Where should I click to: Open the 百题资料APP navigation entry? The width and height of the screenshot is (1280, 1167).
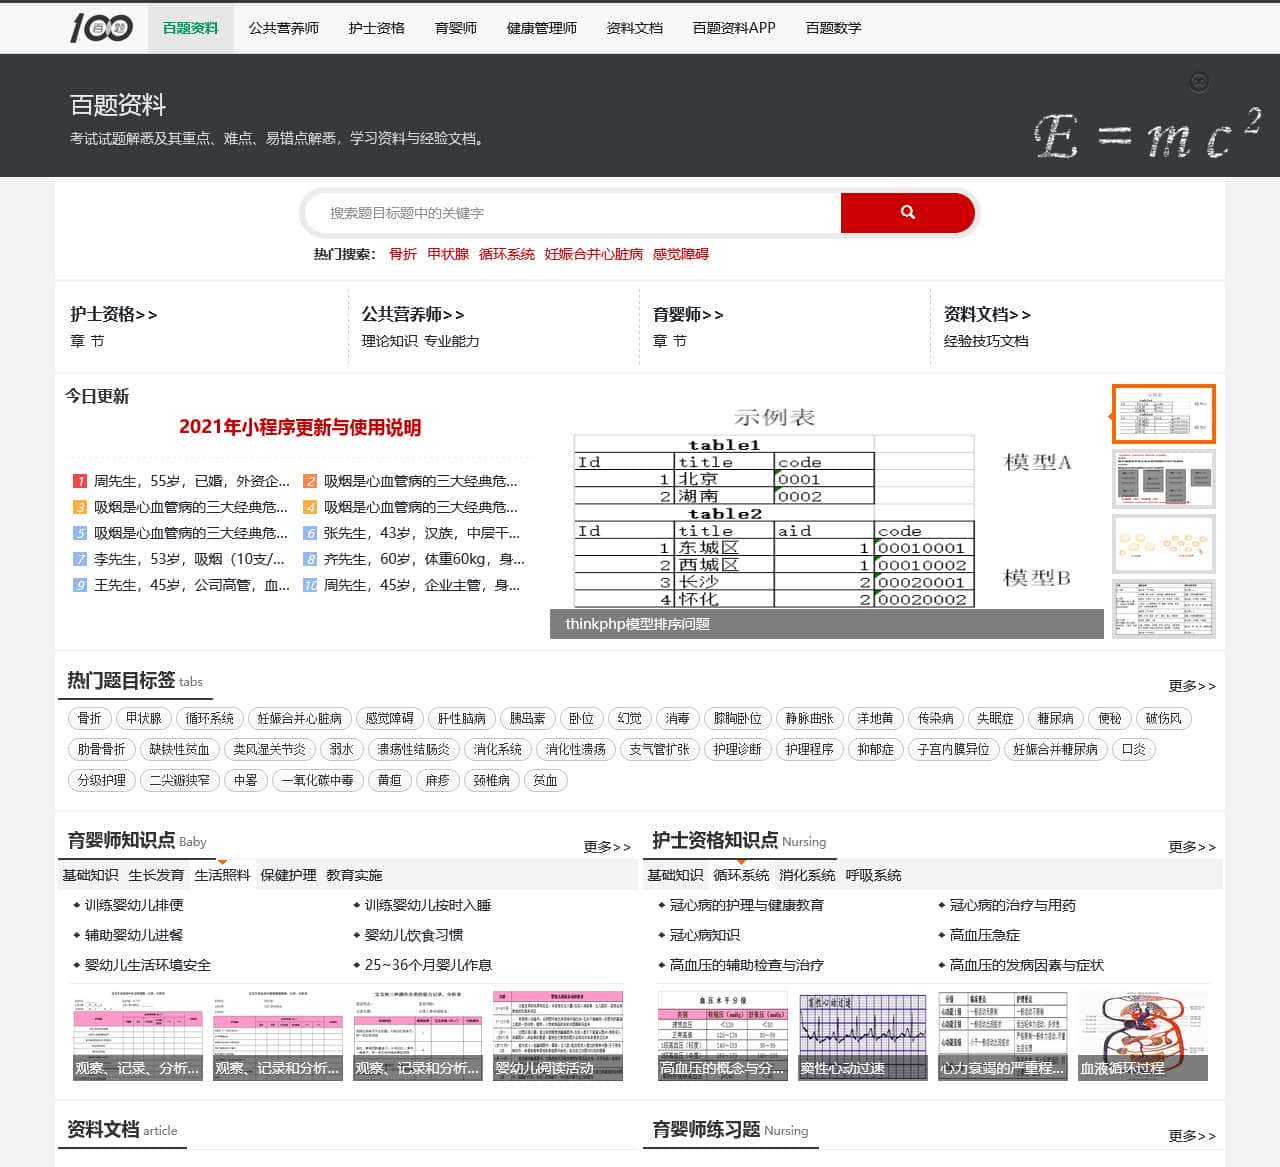pos(732,28)
